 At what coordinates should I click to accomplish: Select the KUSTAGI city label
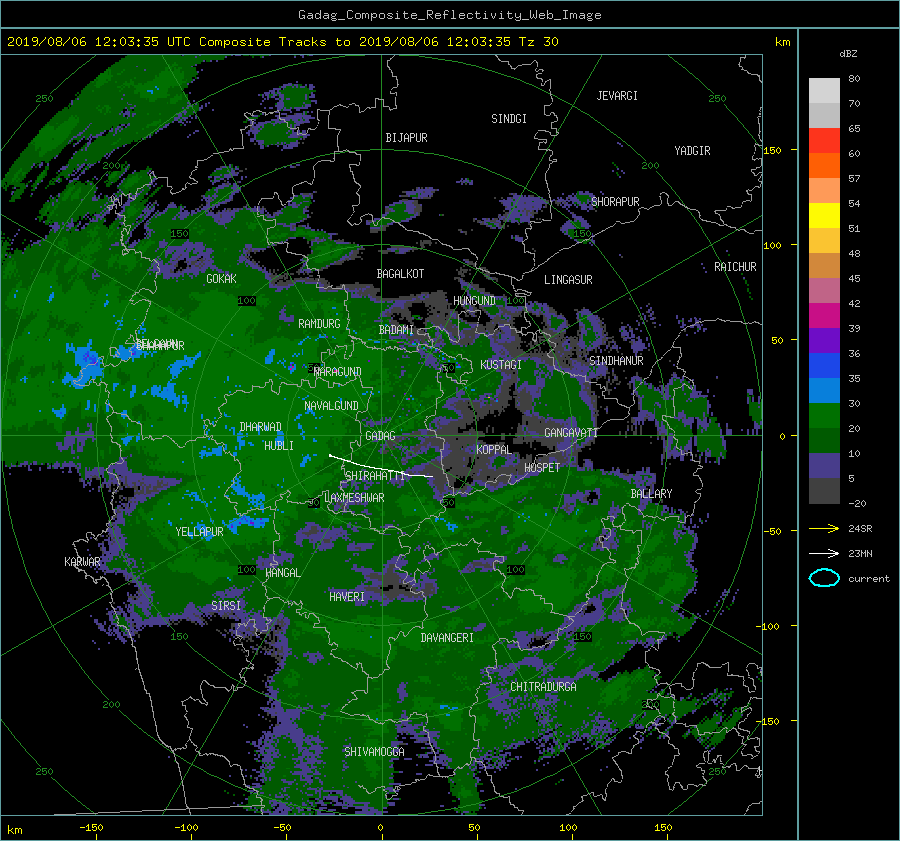coord(501,365)
